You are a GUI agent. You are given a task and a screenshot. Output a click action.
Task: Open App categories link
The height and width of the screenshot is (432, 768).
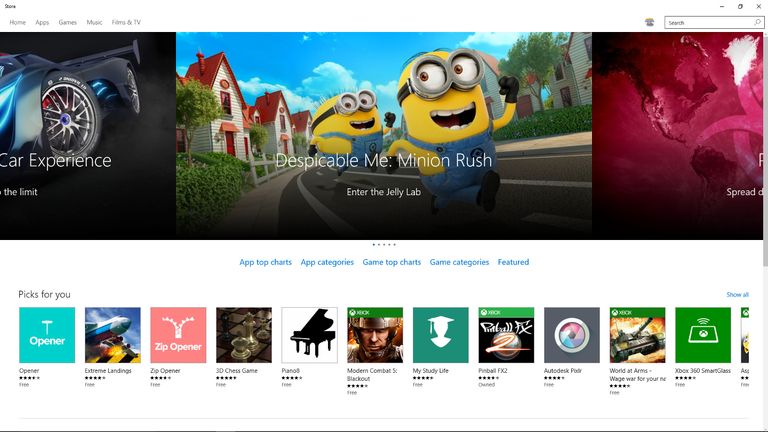327,262
